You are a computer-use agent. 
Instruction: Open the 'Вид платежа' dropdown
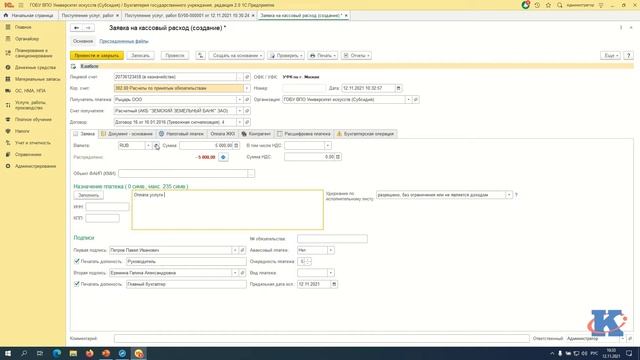coord(331,273)
